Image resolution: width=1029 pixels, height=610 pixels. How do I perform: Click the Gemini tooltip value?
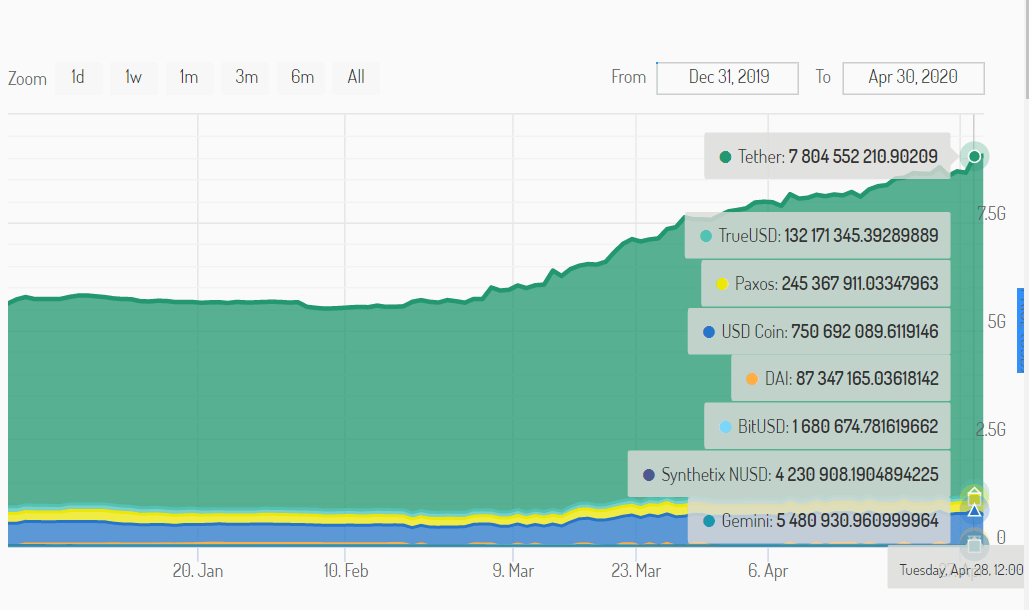(x=857, y=521)
